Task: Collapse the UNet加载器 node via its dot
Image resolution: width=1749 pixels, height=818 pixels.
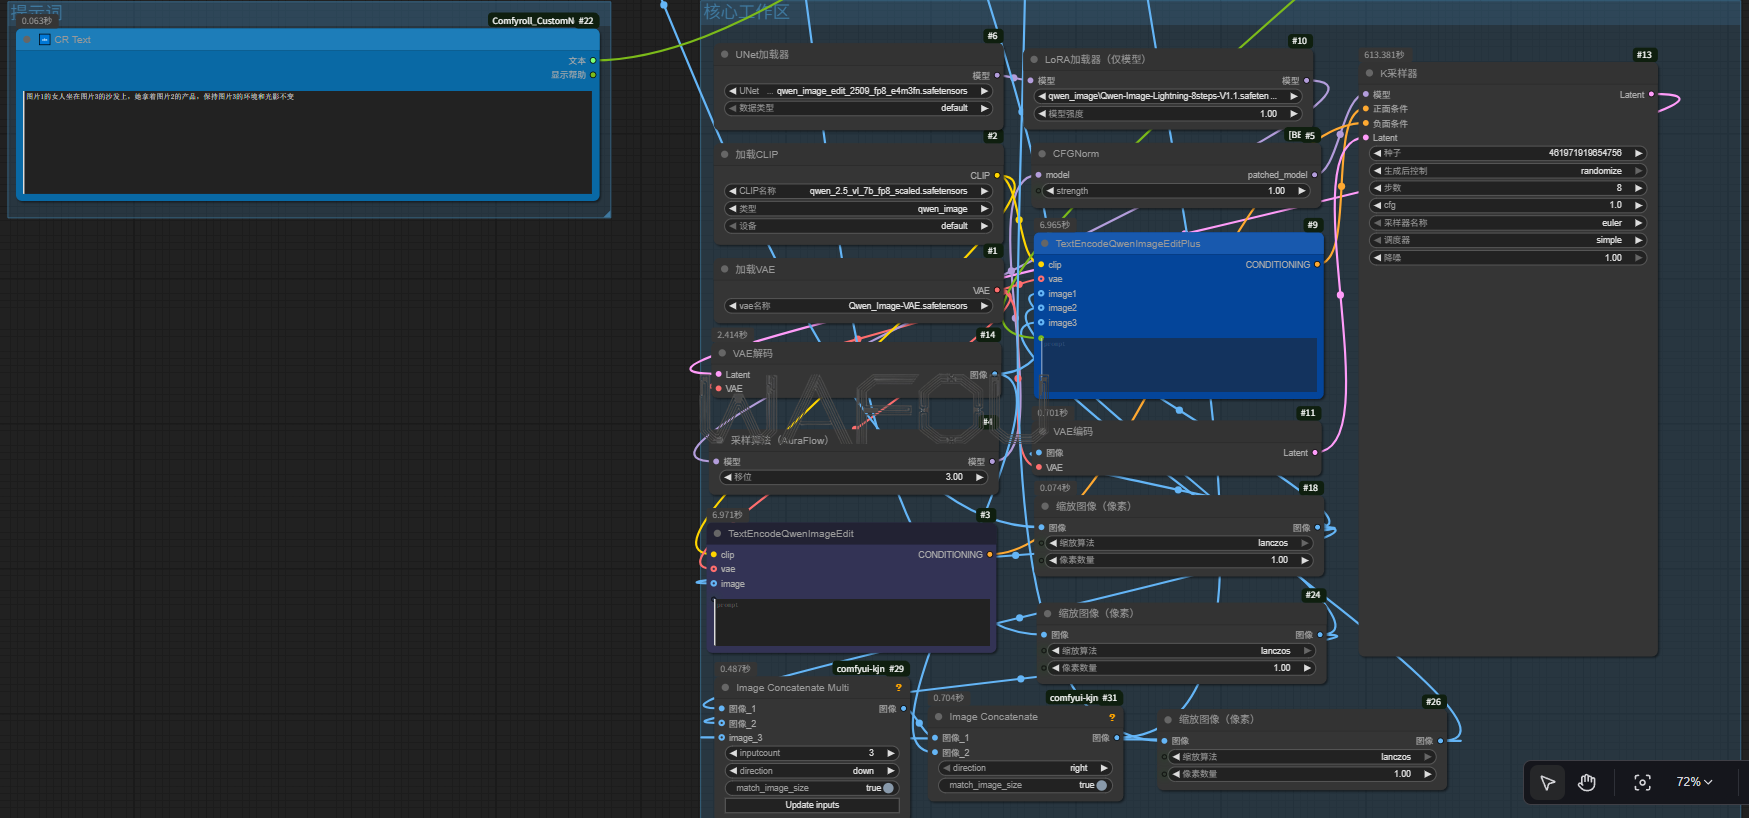Action: tap(725, 55)
